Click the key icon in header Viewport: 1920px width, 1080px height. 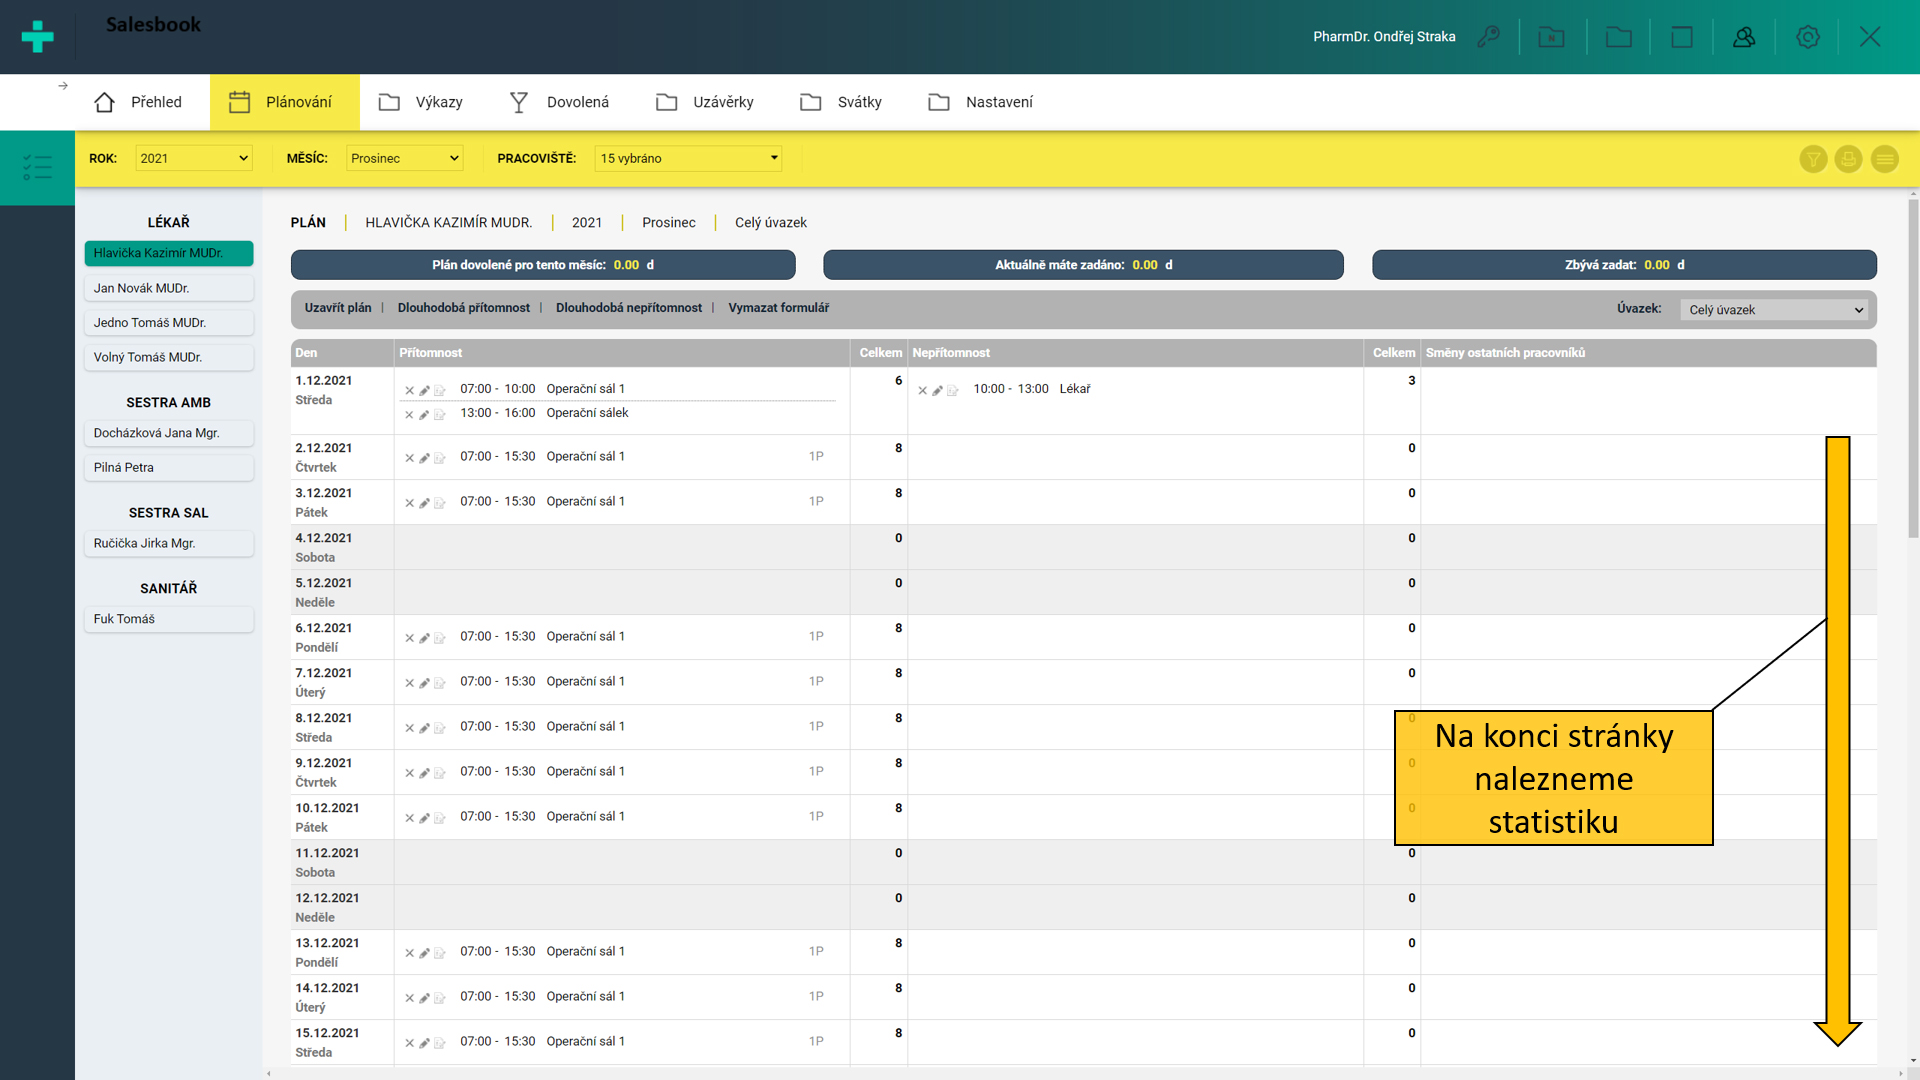coord(1488,37)
